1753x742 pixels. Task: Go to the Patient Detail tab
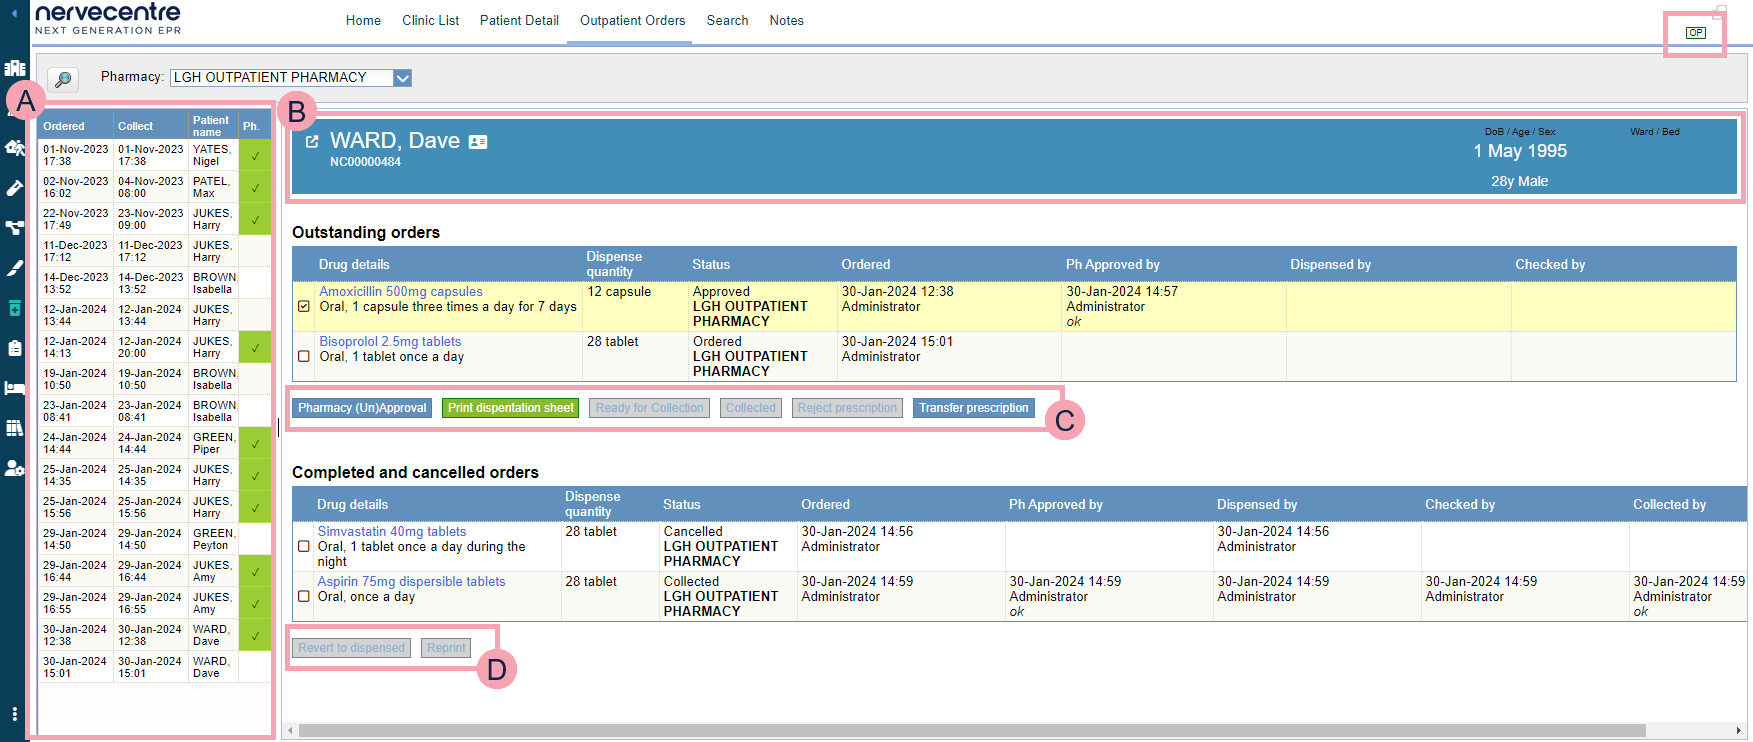point(519,21)
